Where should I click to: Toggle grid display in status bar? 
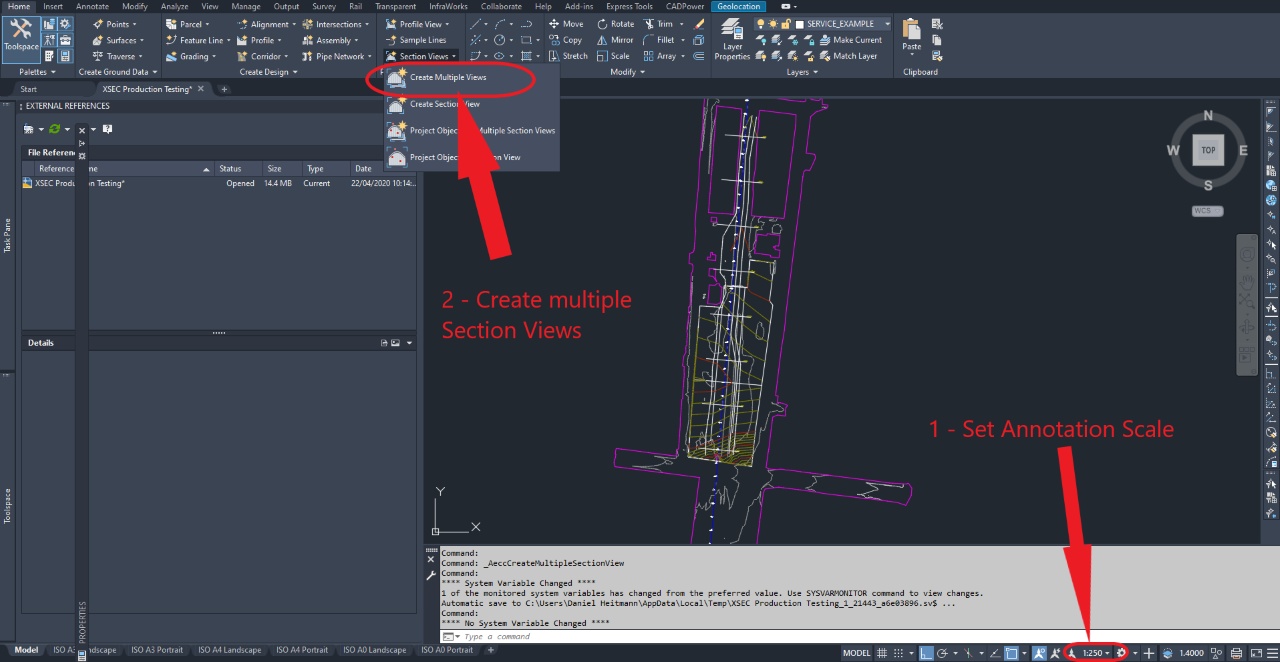(x=883, y=653)
